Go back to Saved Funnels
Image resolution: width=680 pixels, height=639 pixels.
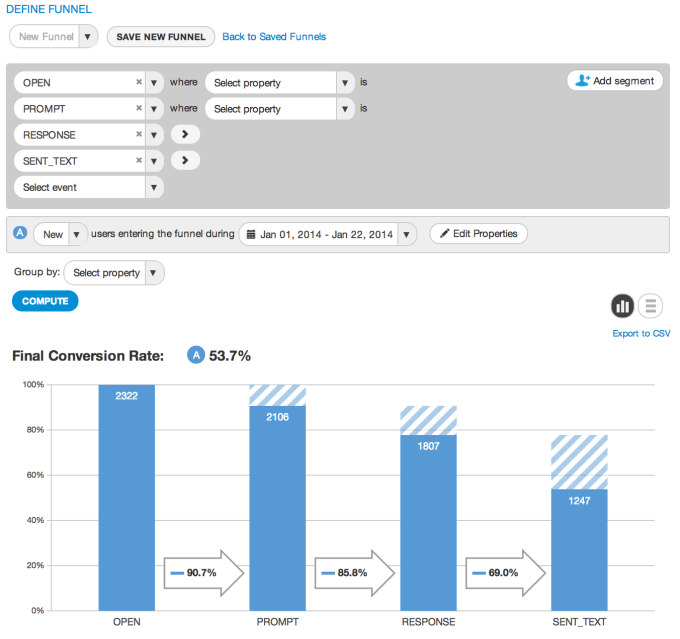273,37
